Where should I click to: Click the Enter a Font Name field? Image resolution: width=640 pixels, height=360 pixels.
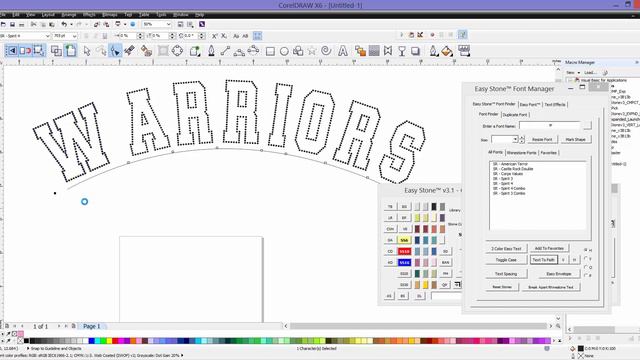point(549,126)
